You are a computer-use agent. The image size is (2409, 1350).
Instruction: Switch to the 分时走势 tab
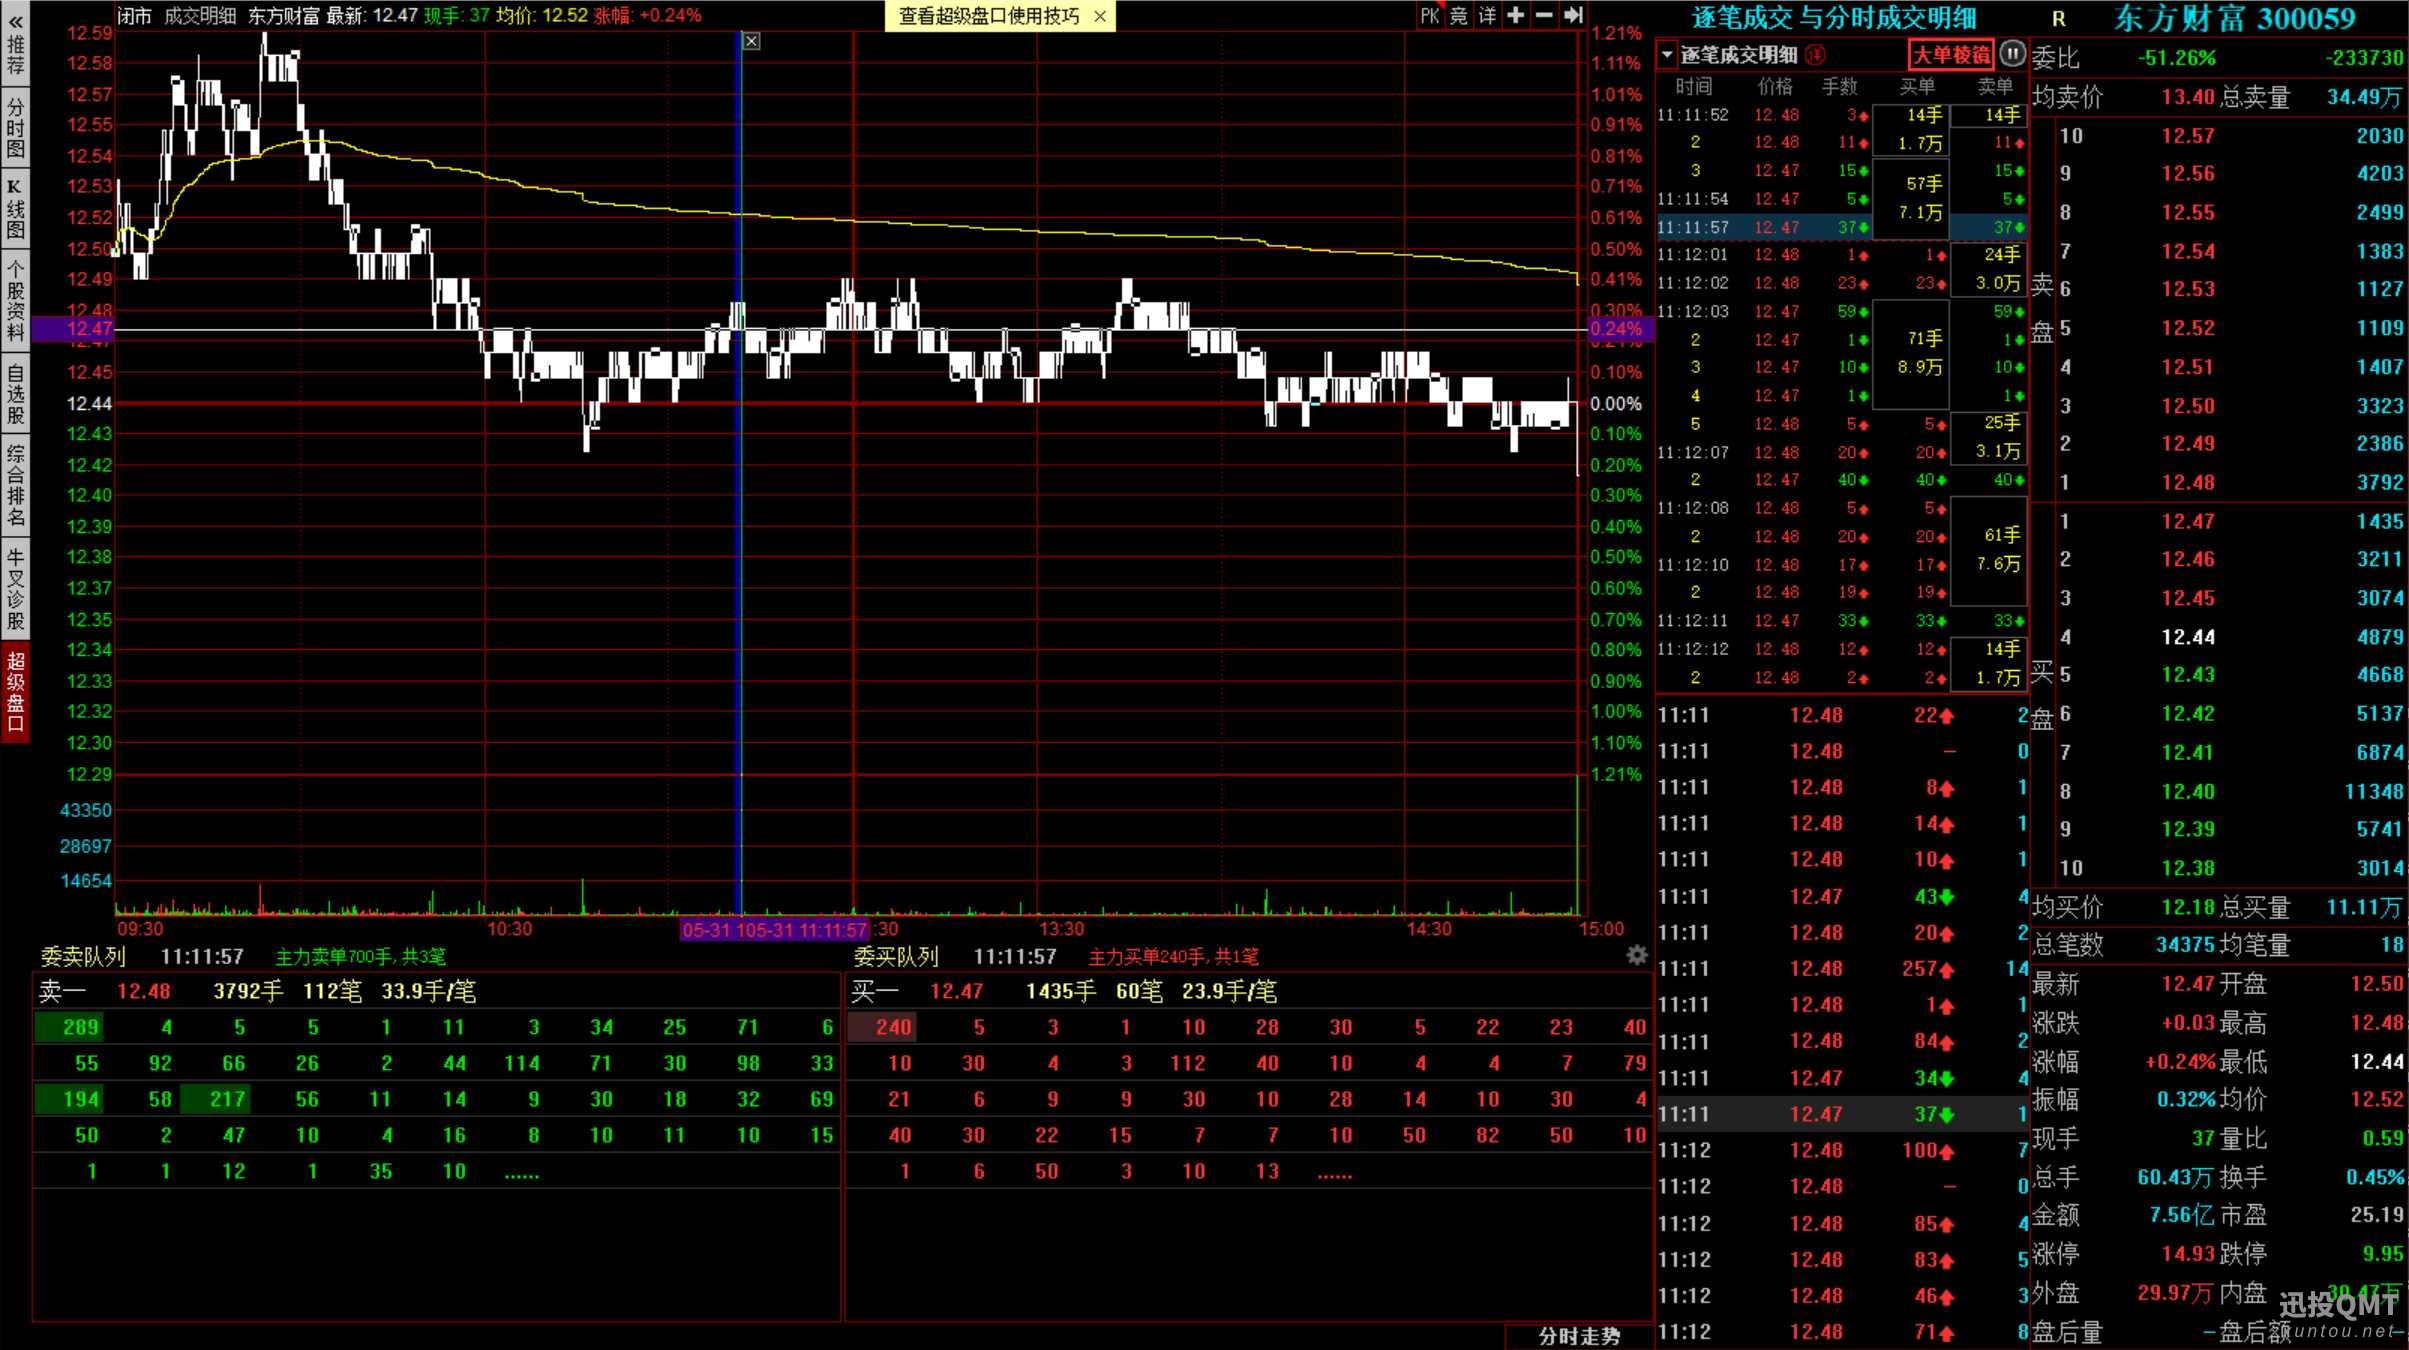[1579, 1336]
